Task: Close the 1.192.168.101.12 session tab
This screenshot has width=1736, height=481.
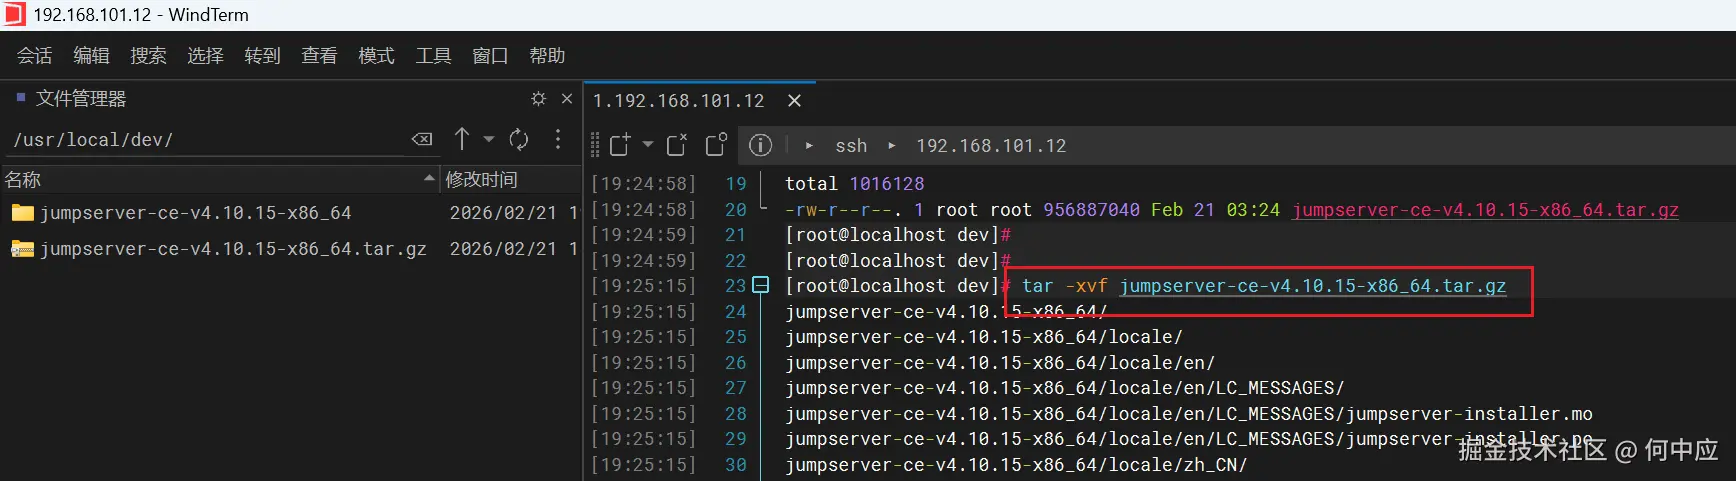Action: (x=795, y=101)
